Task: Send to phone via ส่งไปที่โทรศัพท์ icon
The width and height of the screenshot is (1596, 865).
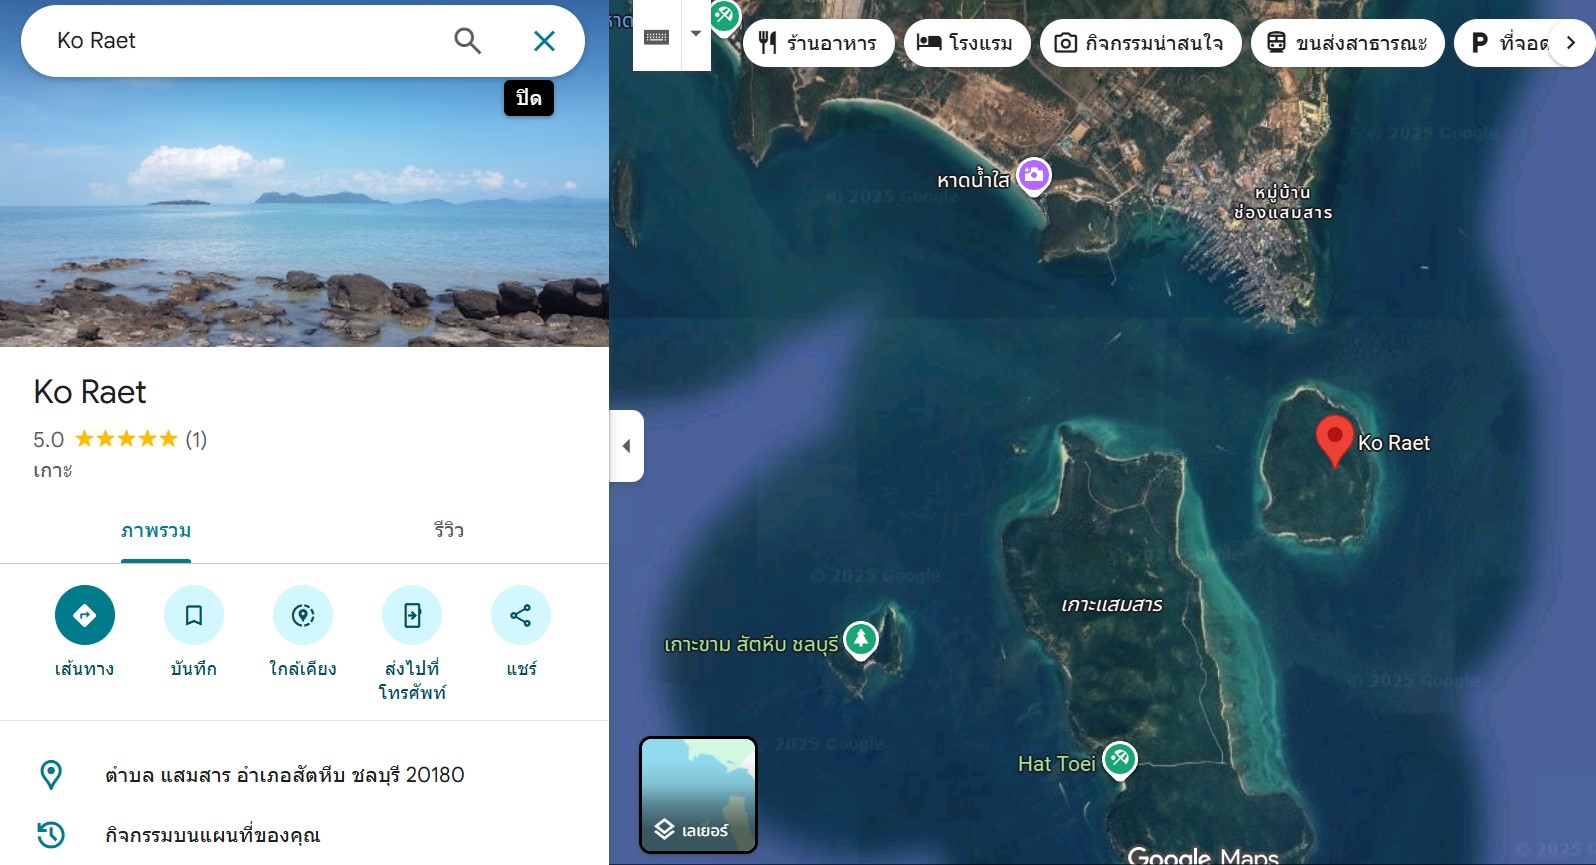Action: 412,615
